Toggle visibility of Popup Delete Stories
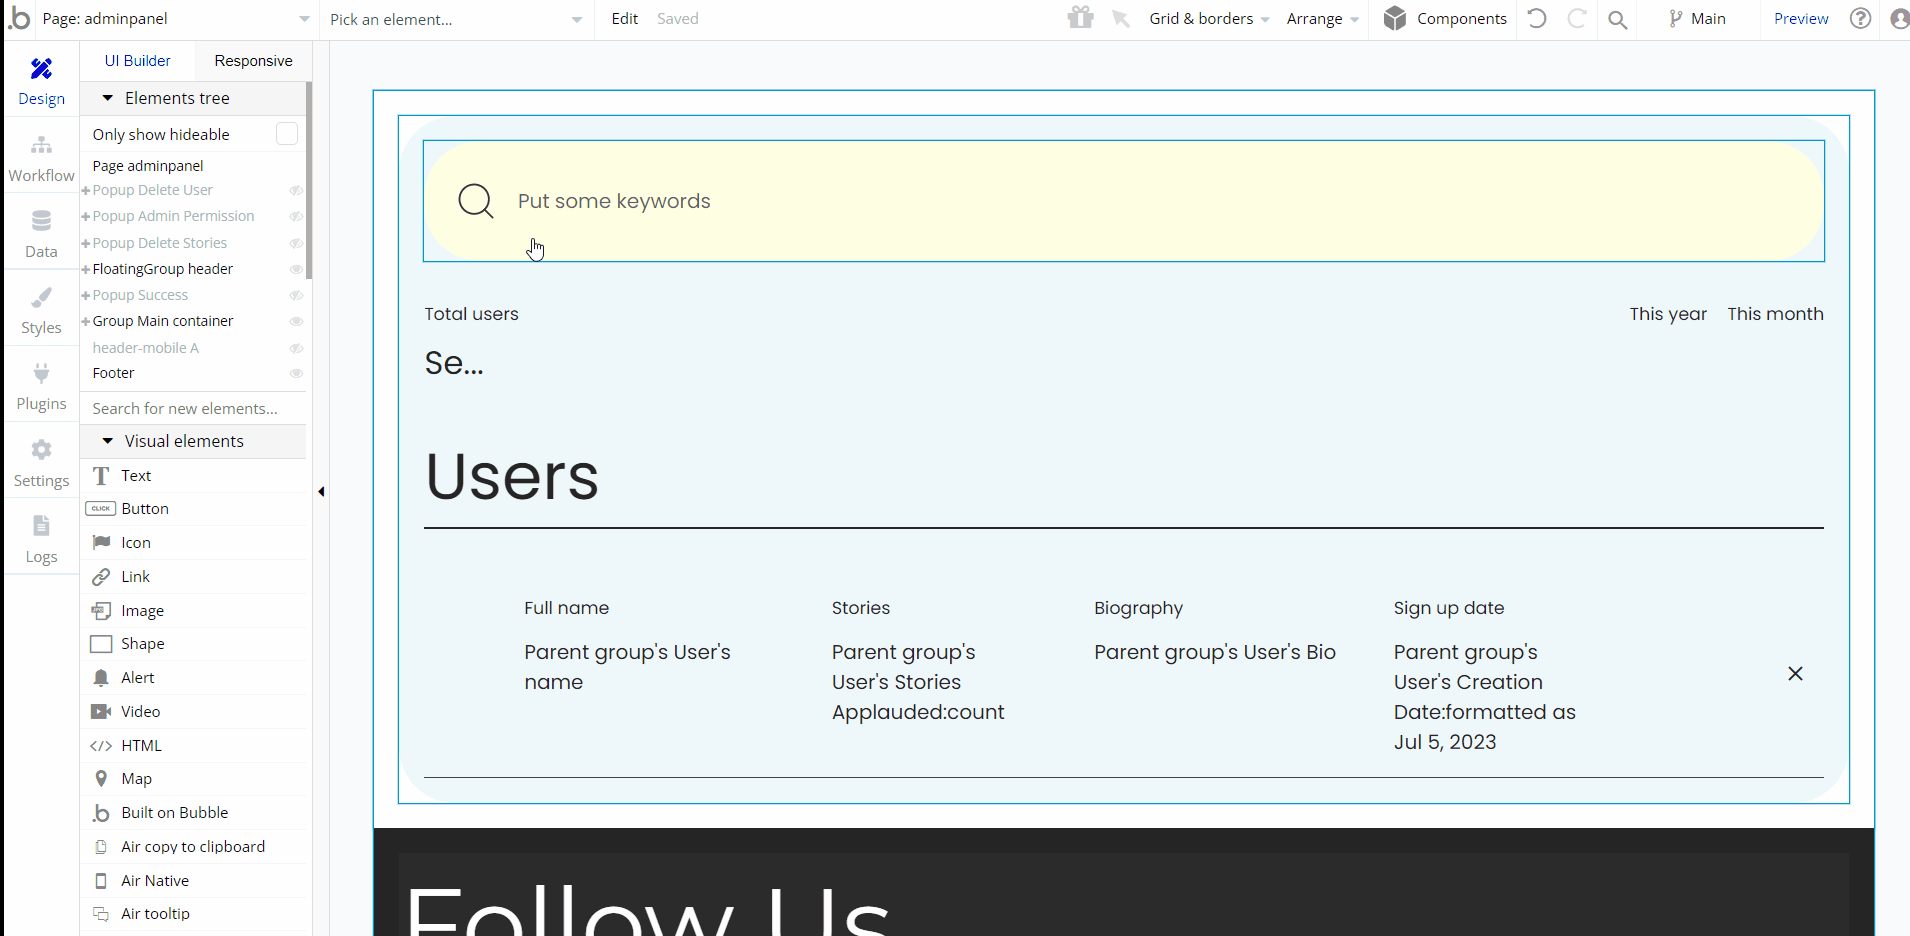The image size is (1910, 936). (296, 243)
